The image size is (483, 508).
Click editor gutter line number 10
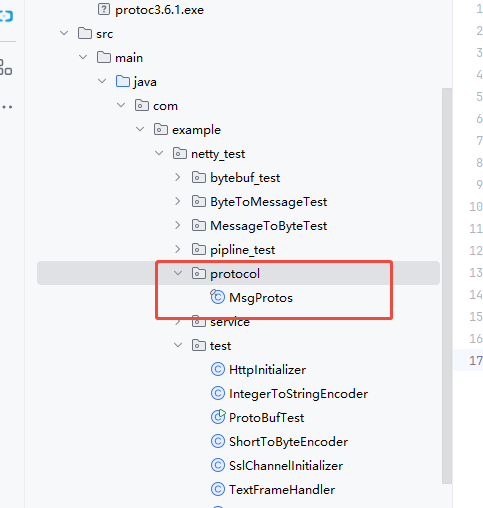coord(476,206)
